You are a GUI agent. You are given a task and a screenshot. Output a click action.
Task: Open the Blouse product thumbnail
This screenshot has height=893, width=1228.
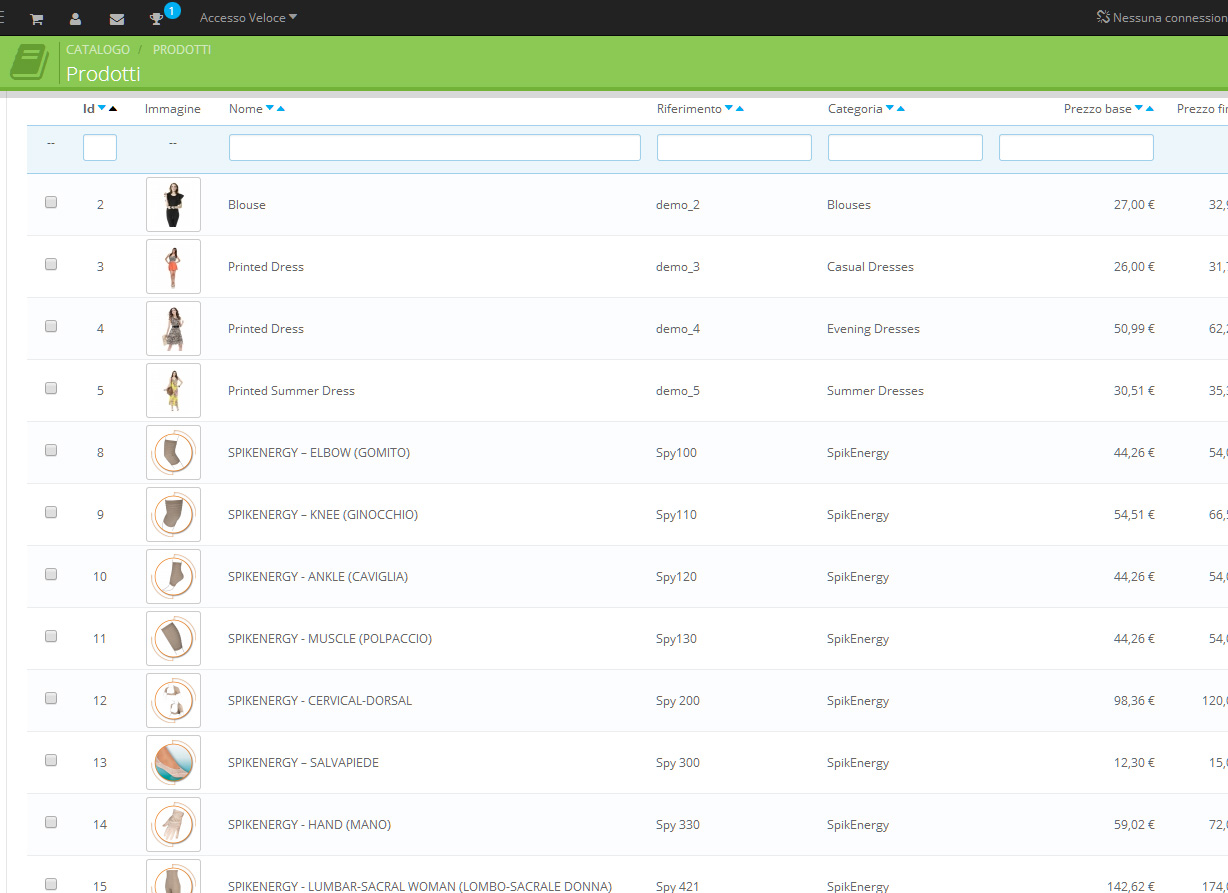173,204
